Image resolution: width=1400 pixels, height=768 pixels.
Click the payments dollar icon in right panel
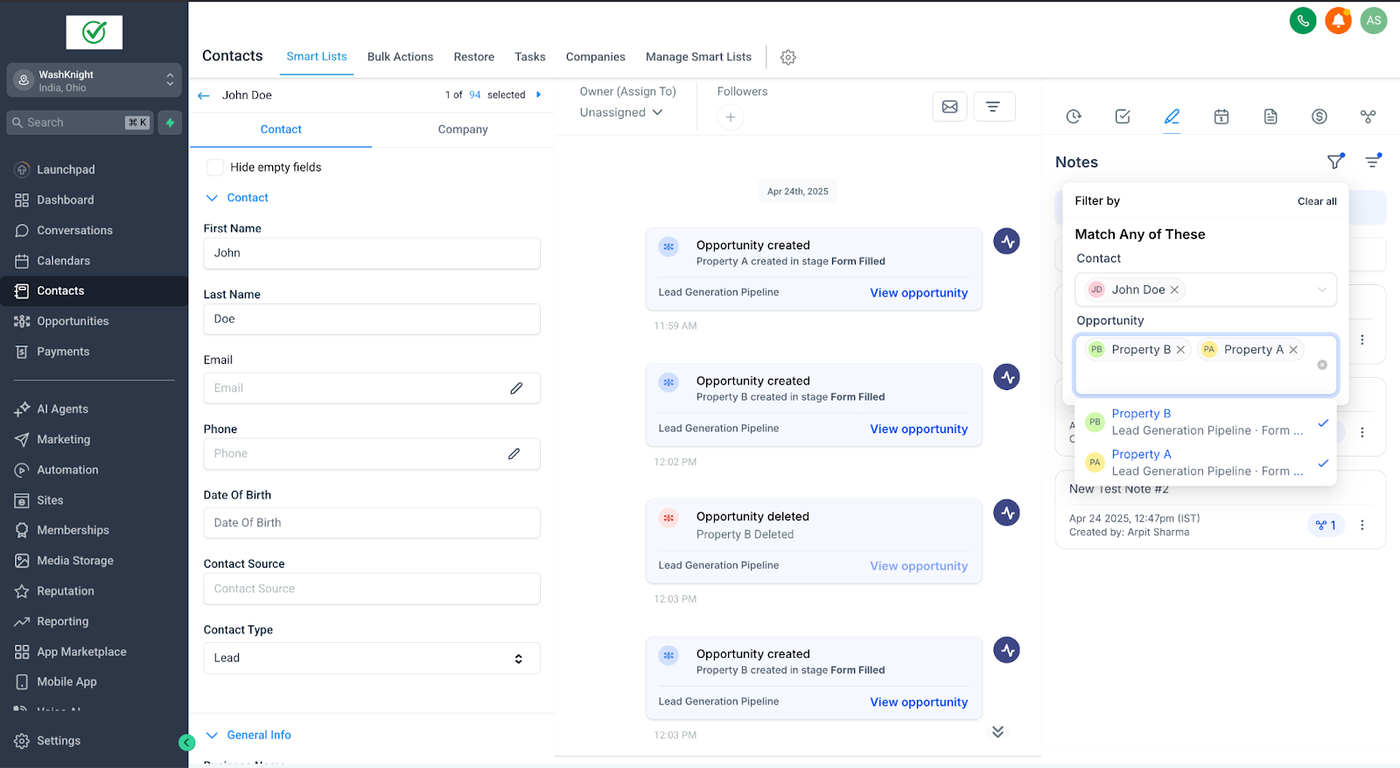coord(1319,117)
